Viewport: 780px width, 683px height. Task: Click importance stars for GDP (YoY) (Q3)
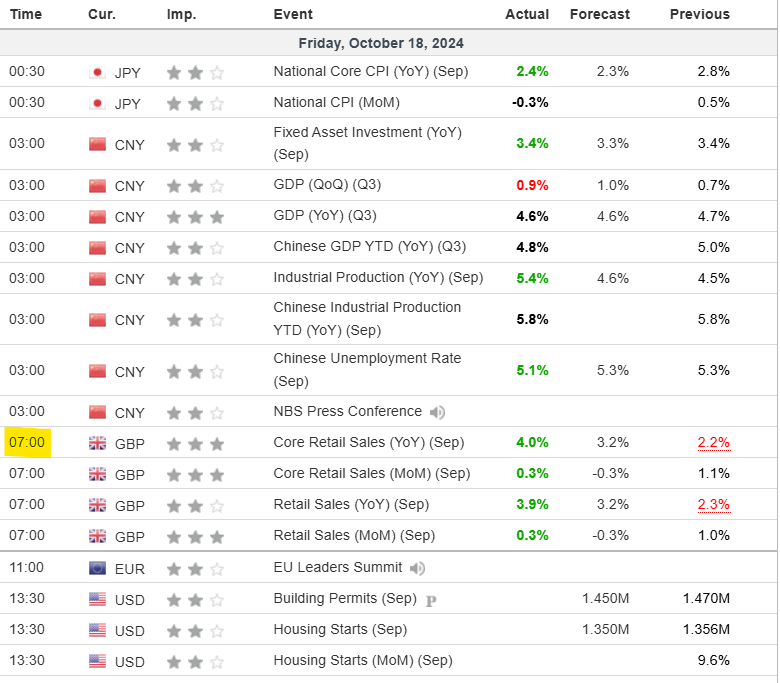click(x=195, y=216)
